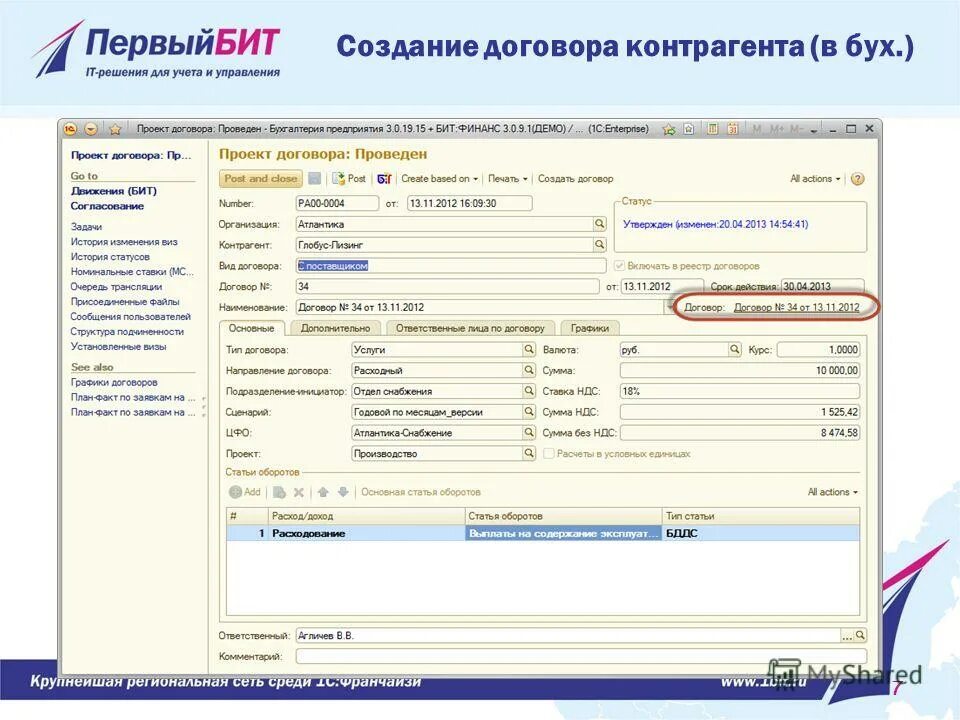Click the Post document icon
This screenshot has width=960, height=720.
pyautogui.click(x=338, y=179)
